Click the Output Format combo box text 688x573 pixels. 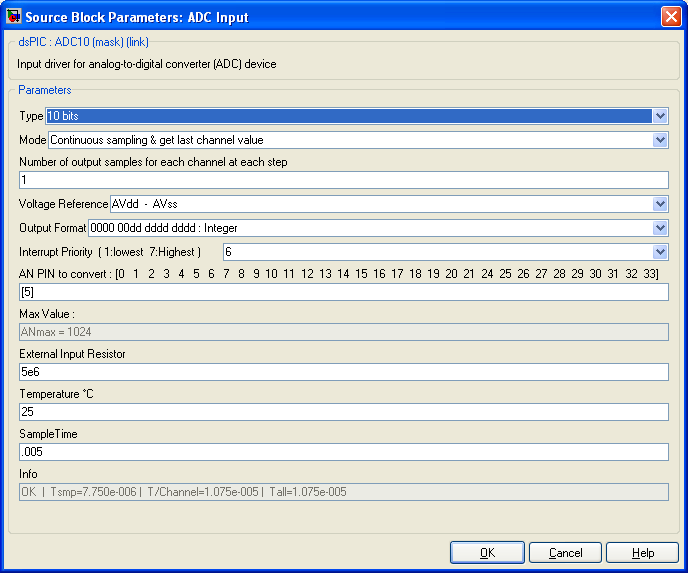369,228
